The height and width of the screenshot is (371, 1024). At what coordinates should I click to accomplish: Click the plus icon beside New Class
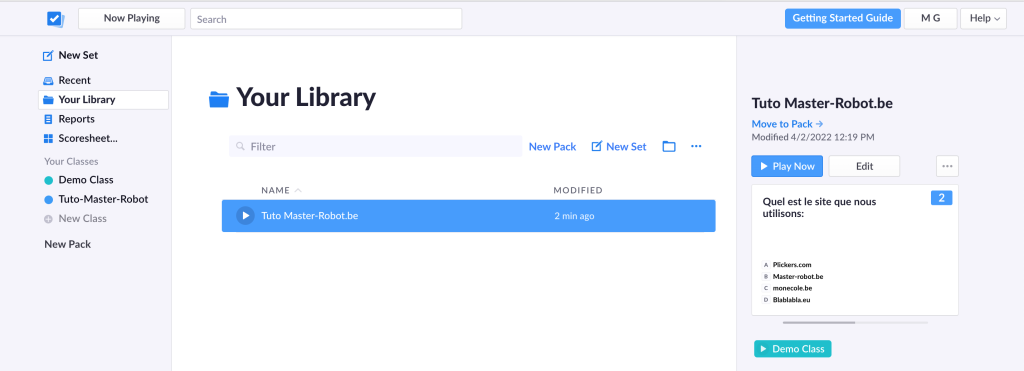(x=48, y=219)
